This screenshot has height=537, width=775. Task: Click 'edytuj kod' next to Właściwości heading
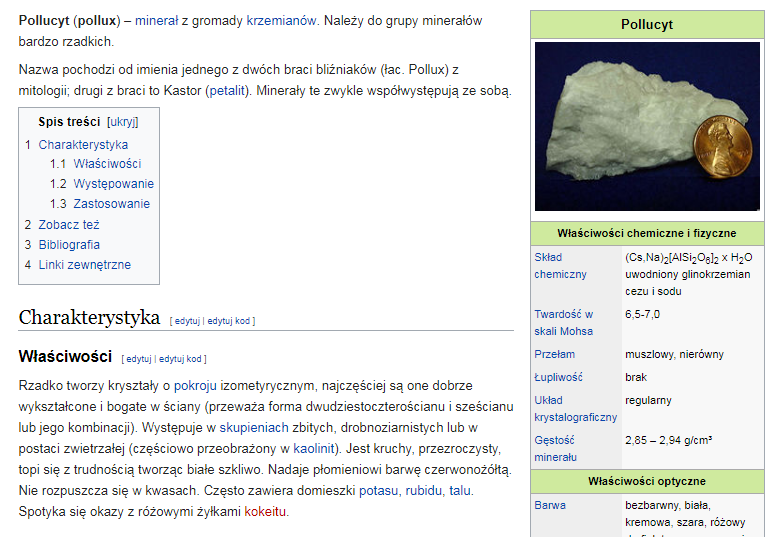tap(180, 359)
